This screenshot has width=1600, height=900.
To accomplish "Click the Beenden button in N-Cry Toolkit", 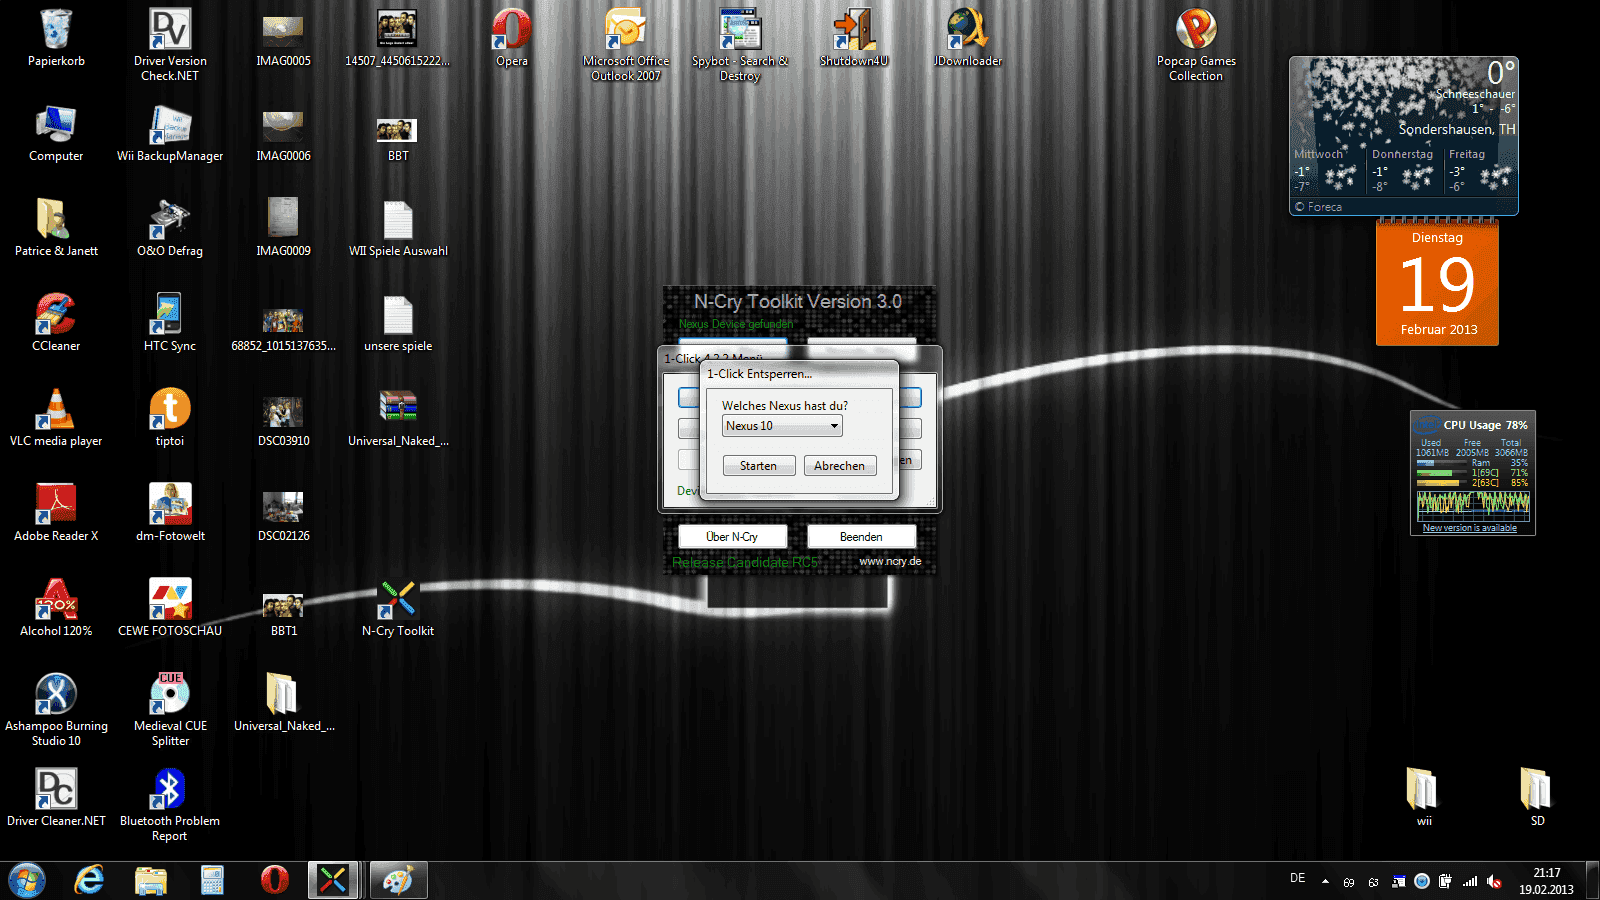I will [861, 537].
